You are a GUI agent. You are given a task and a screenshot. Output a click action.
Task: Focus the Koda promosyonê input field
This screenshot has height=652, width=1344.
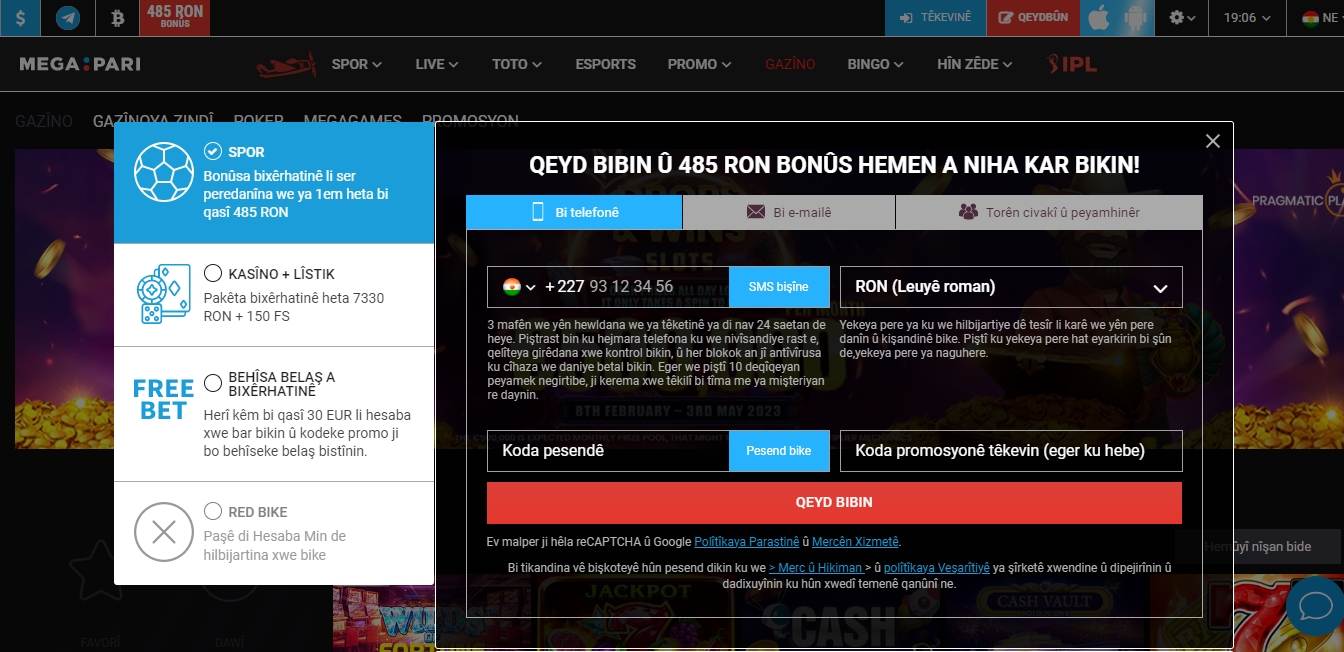point(1011,451)
